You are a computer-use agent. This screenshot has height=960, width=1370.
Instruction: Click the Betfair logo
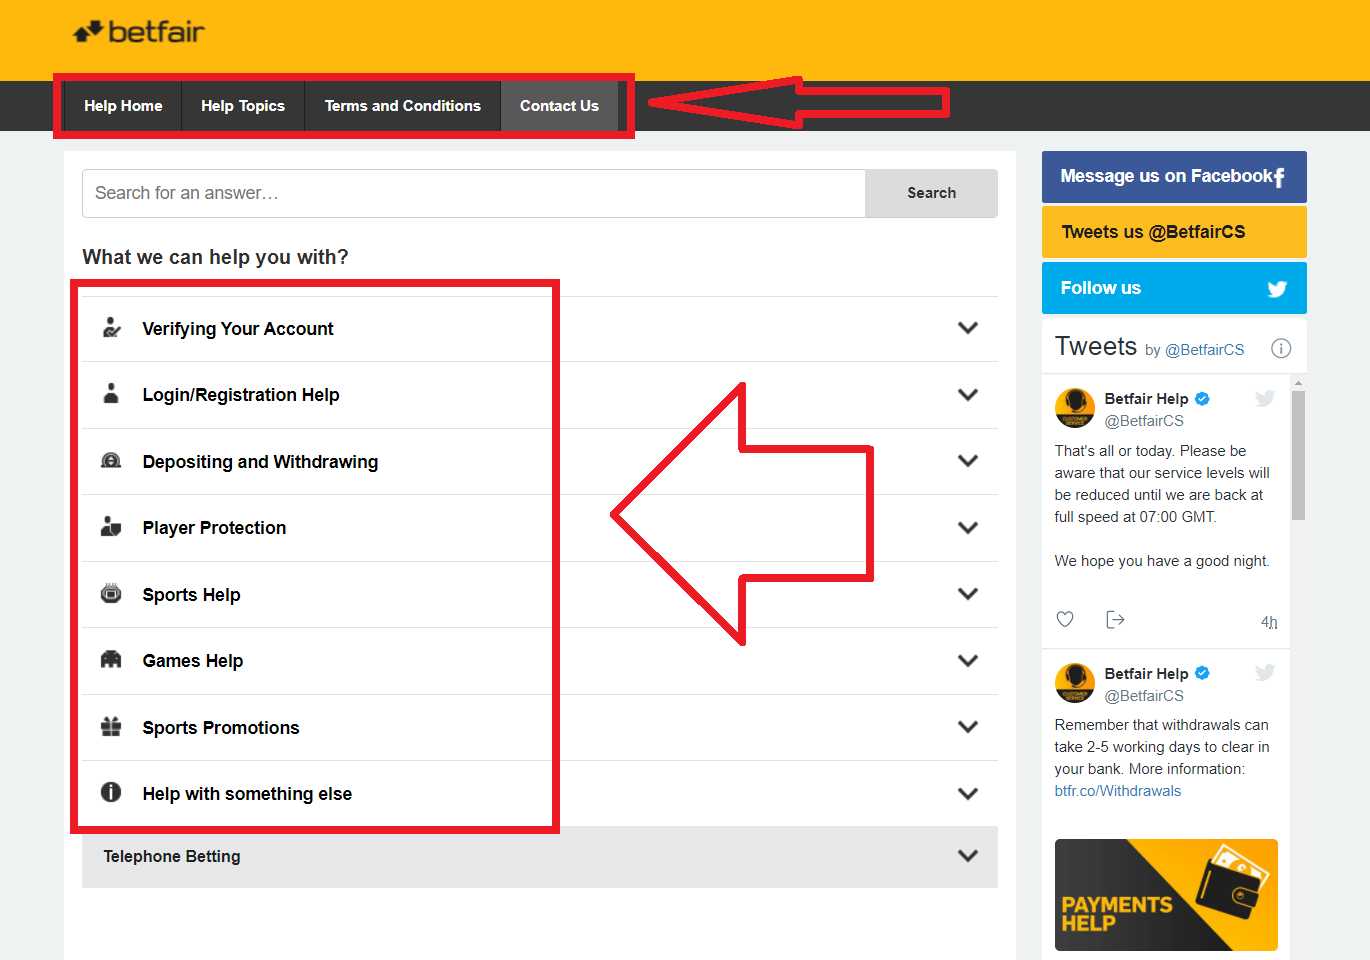139,32
